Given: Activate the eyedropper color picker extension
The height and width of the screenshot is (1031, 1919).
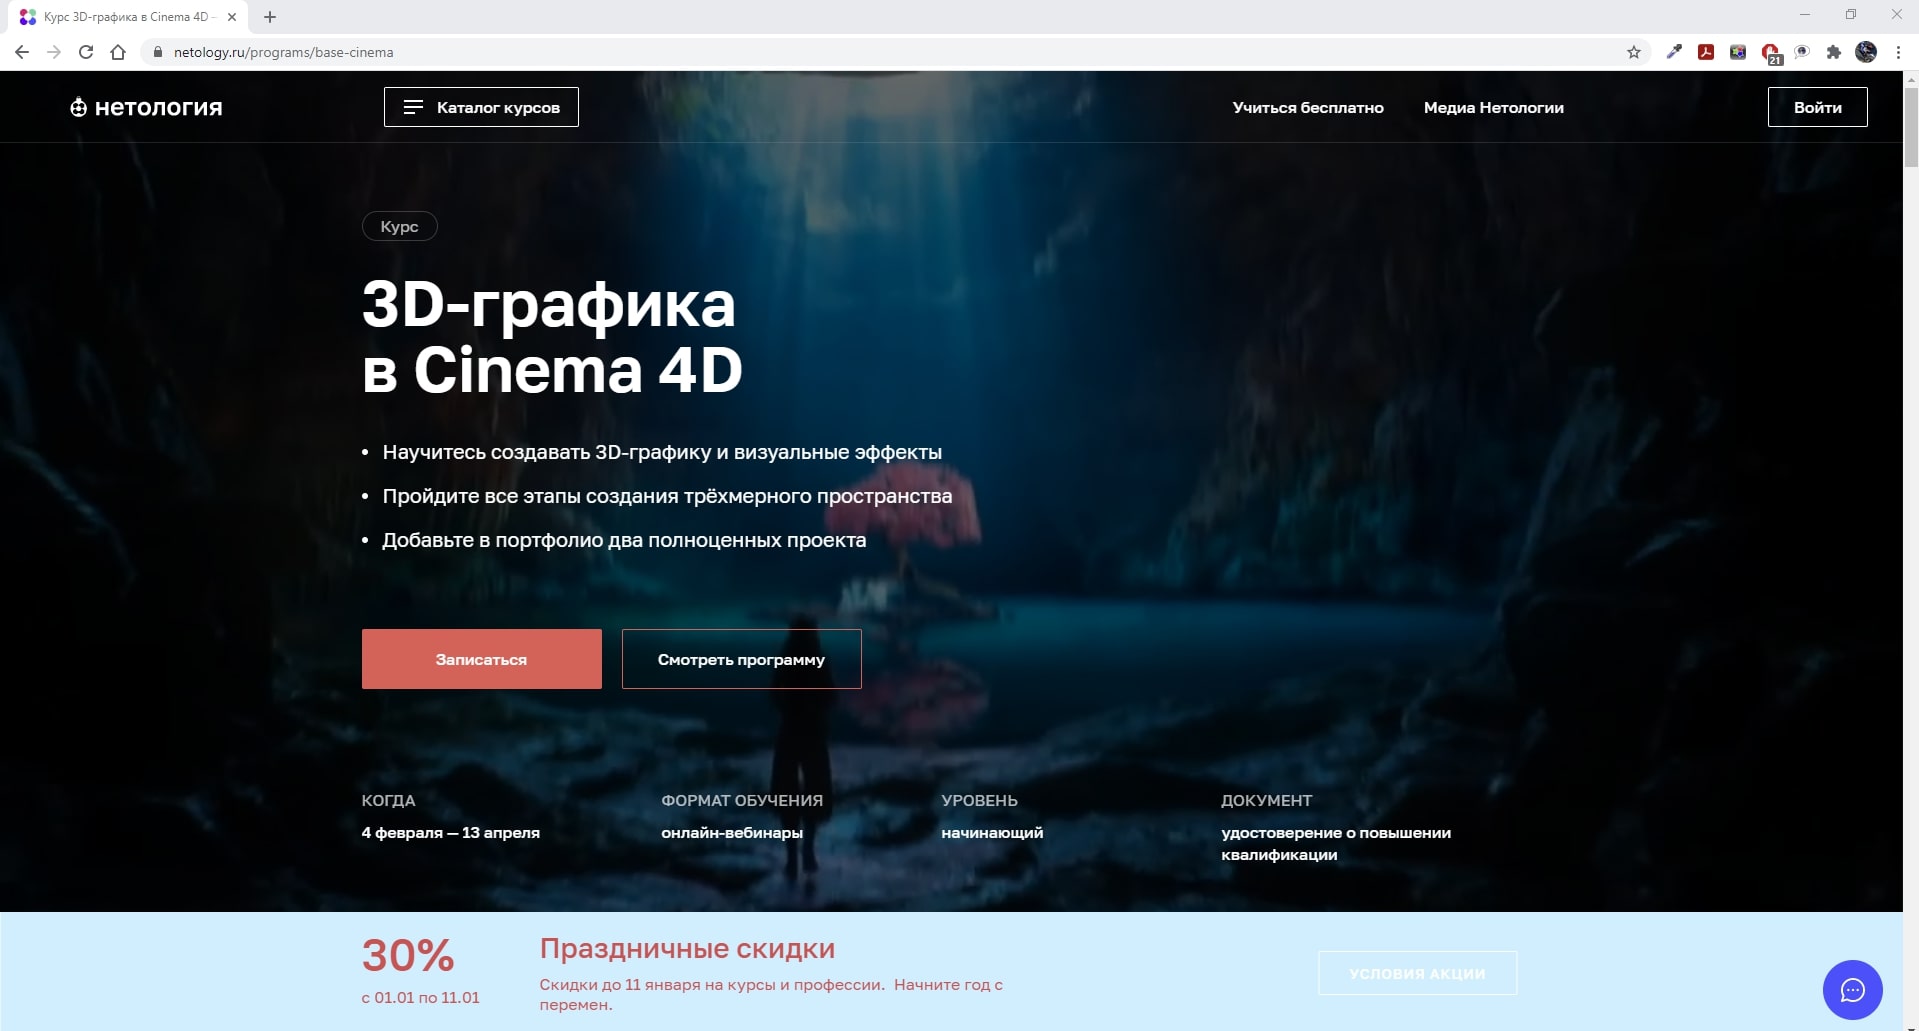Looking at the screenshot, I should click(1674, 52).
